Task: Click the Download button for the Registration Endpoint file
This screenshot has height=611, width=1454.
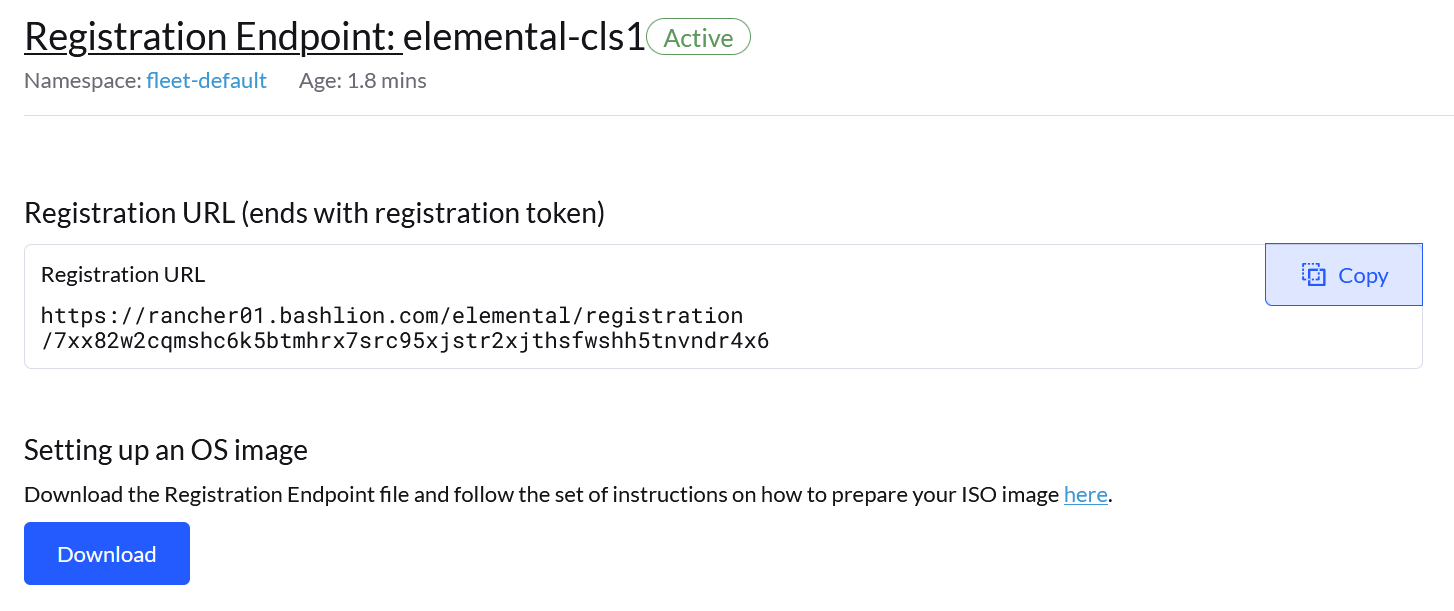Action: 106,553
